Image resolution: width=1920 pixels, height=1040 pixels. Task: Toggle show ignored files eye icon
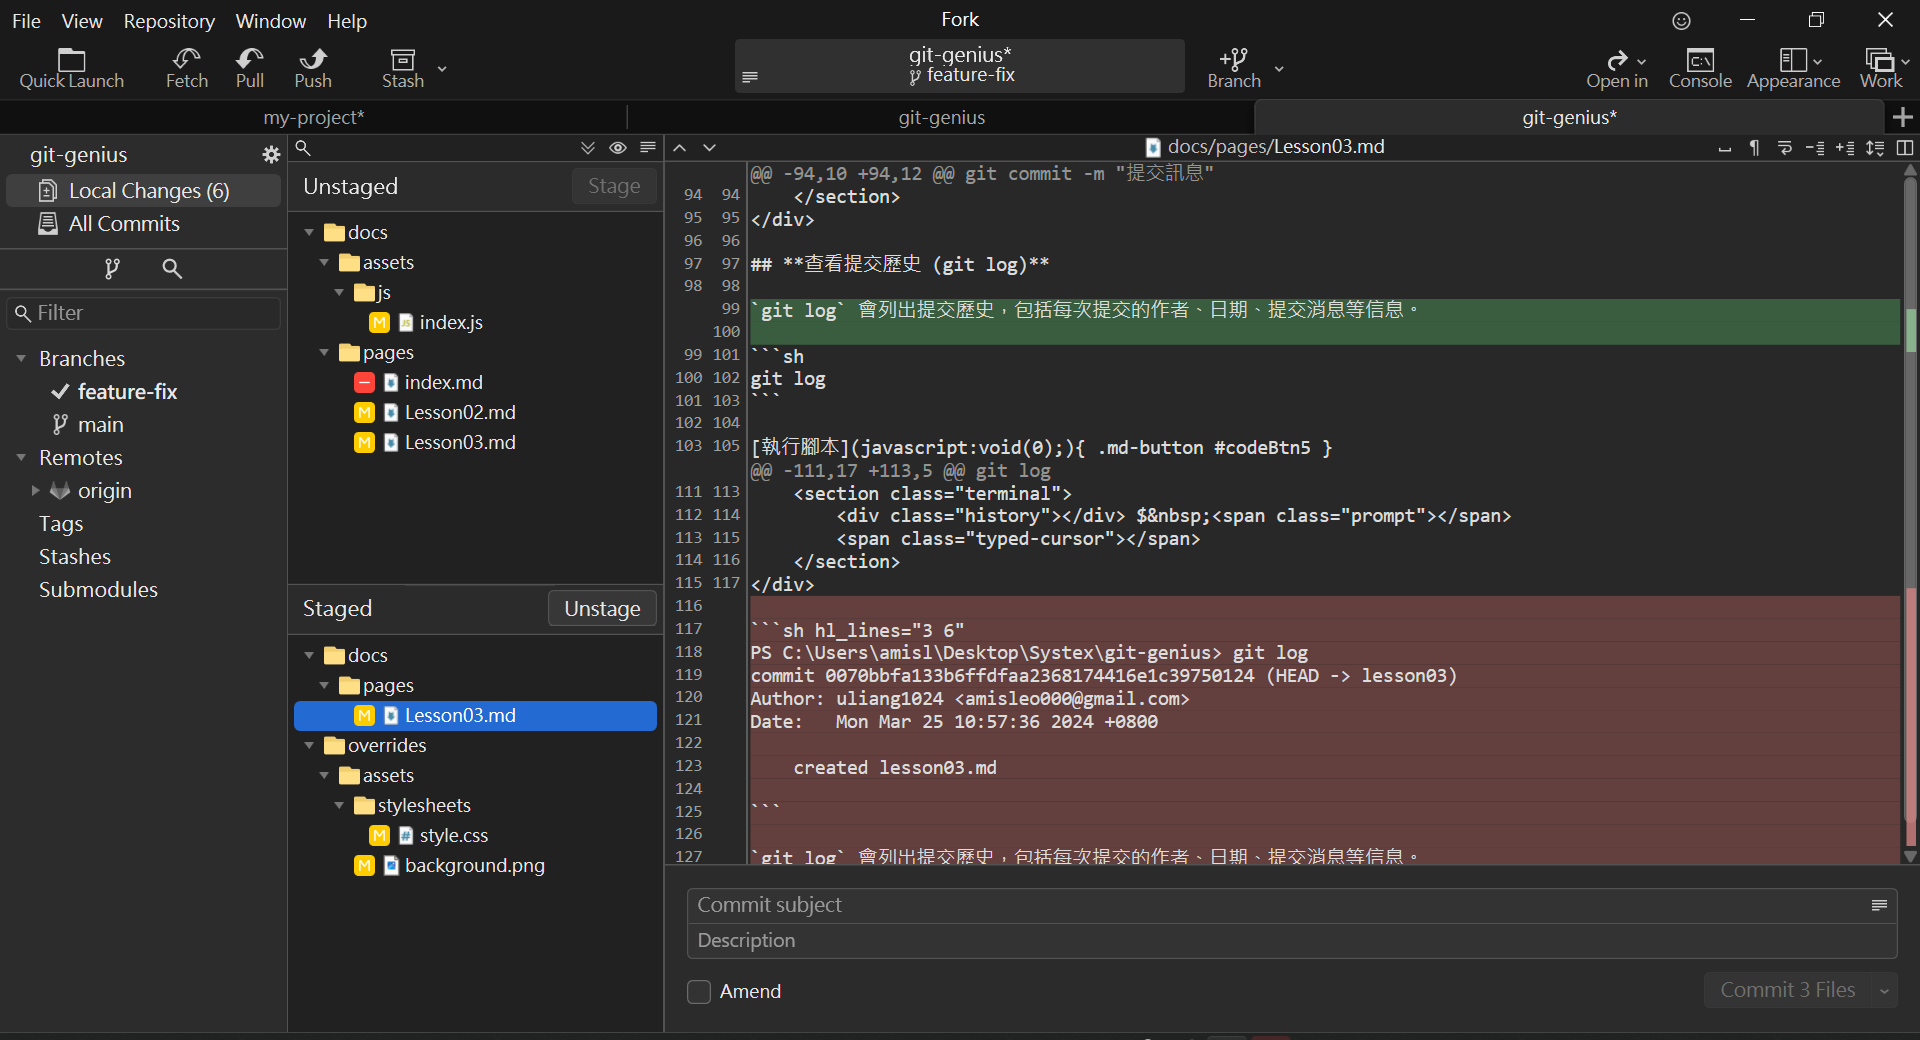point(618,148)
